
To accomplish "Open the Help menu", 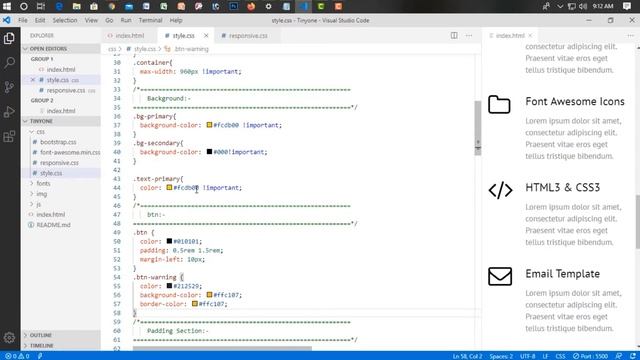I will tap(176, 20).
